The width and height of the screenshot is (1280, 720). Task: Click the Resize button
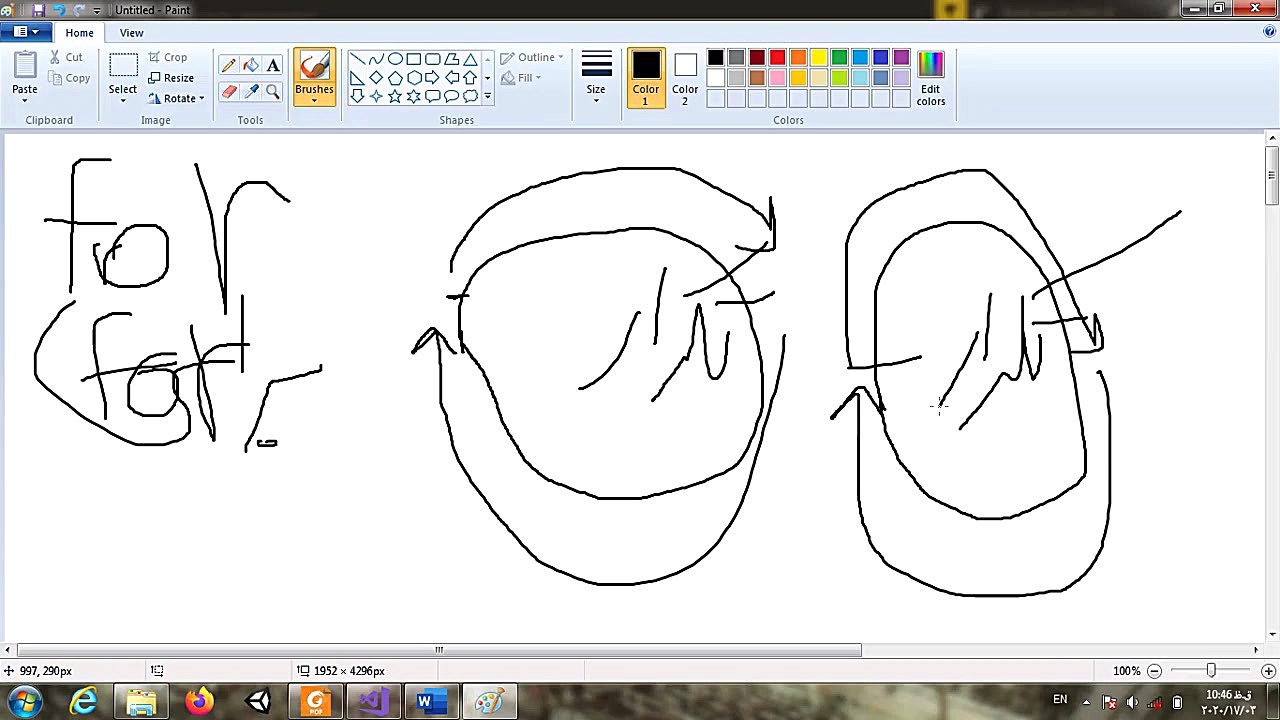171,78
